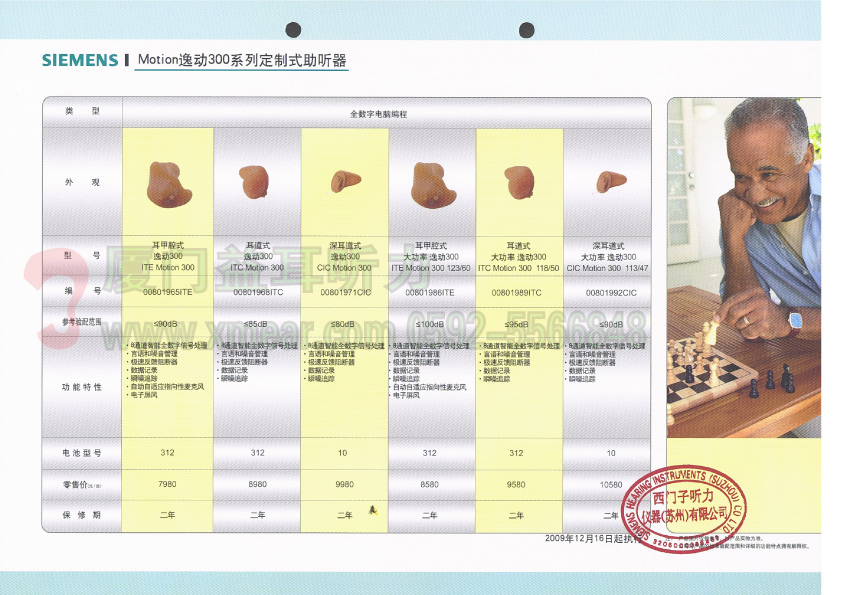The height and width of the screenshot is (595, 842).
Task: Click the hearing aid image above 00801986ITE
Action: coord(433,185)
